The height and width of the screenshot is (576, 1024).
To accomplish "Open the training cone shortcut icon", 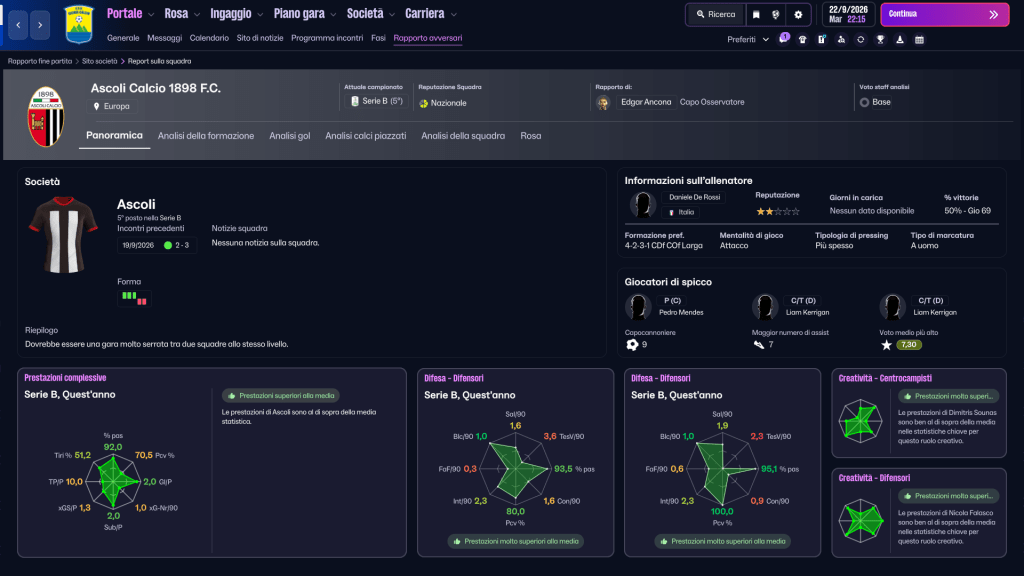I will pyautogui.click(x=900, y=40).
